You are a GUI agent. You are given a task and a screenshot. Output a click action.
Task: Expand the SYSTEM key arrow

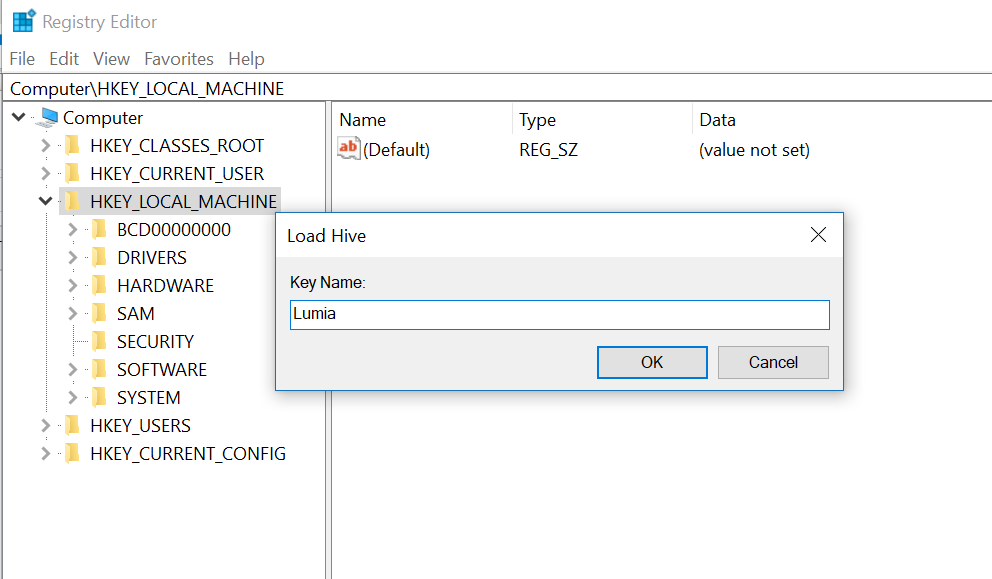coord(73,398)
